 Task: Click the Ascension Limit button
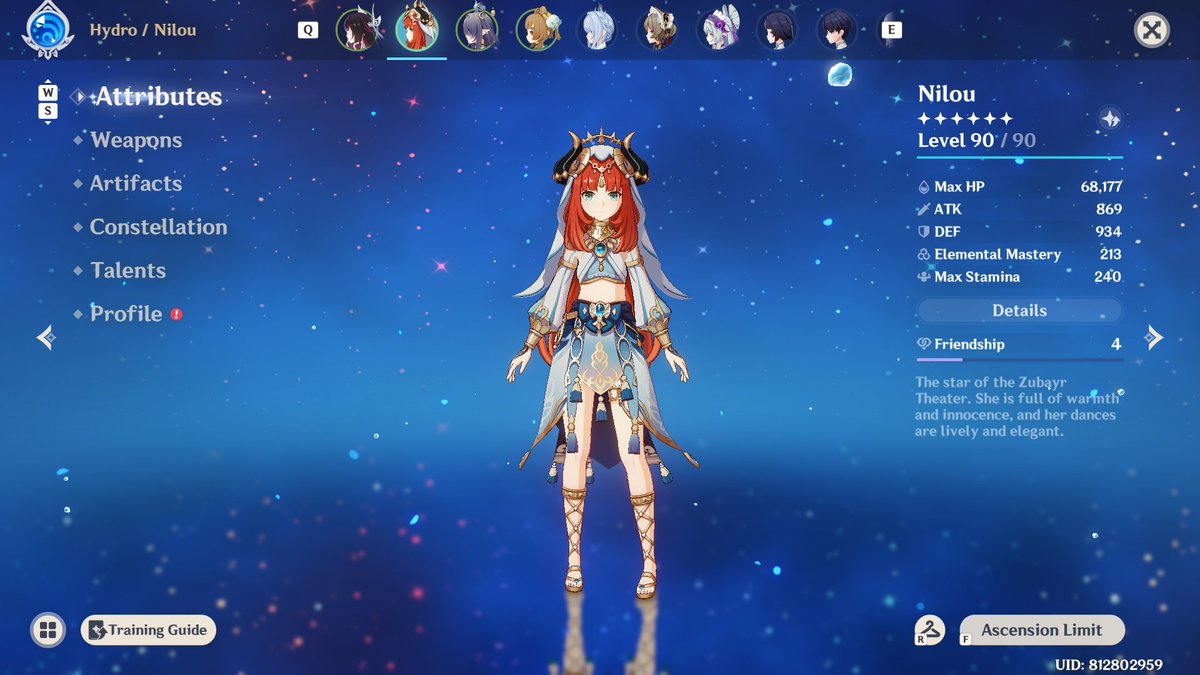coord(1041,630)
